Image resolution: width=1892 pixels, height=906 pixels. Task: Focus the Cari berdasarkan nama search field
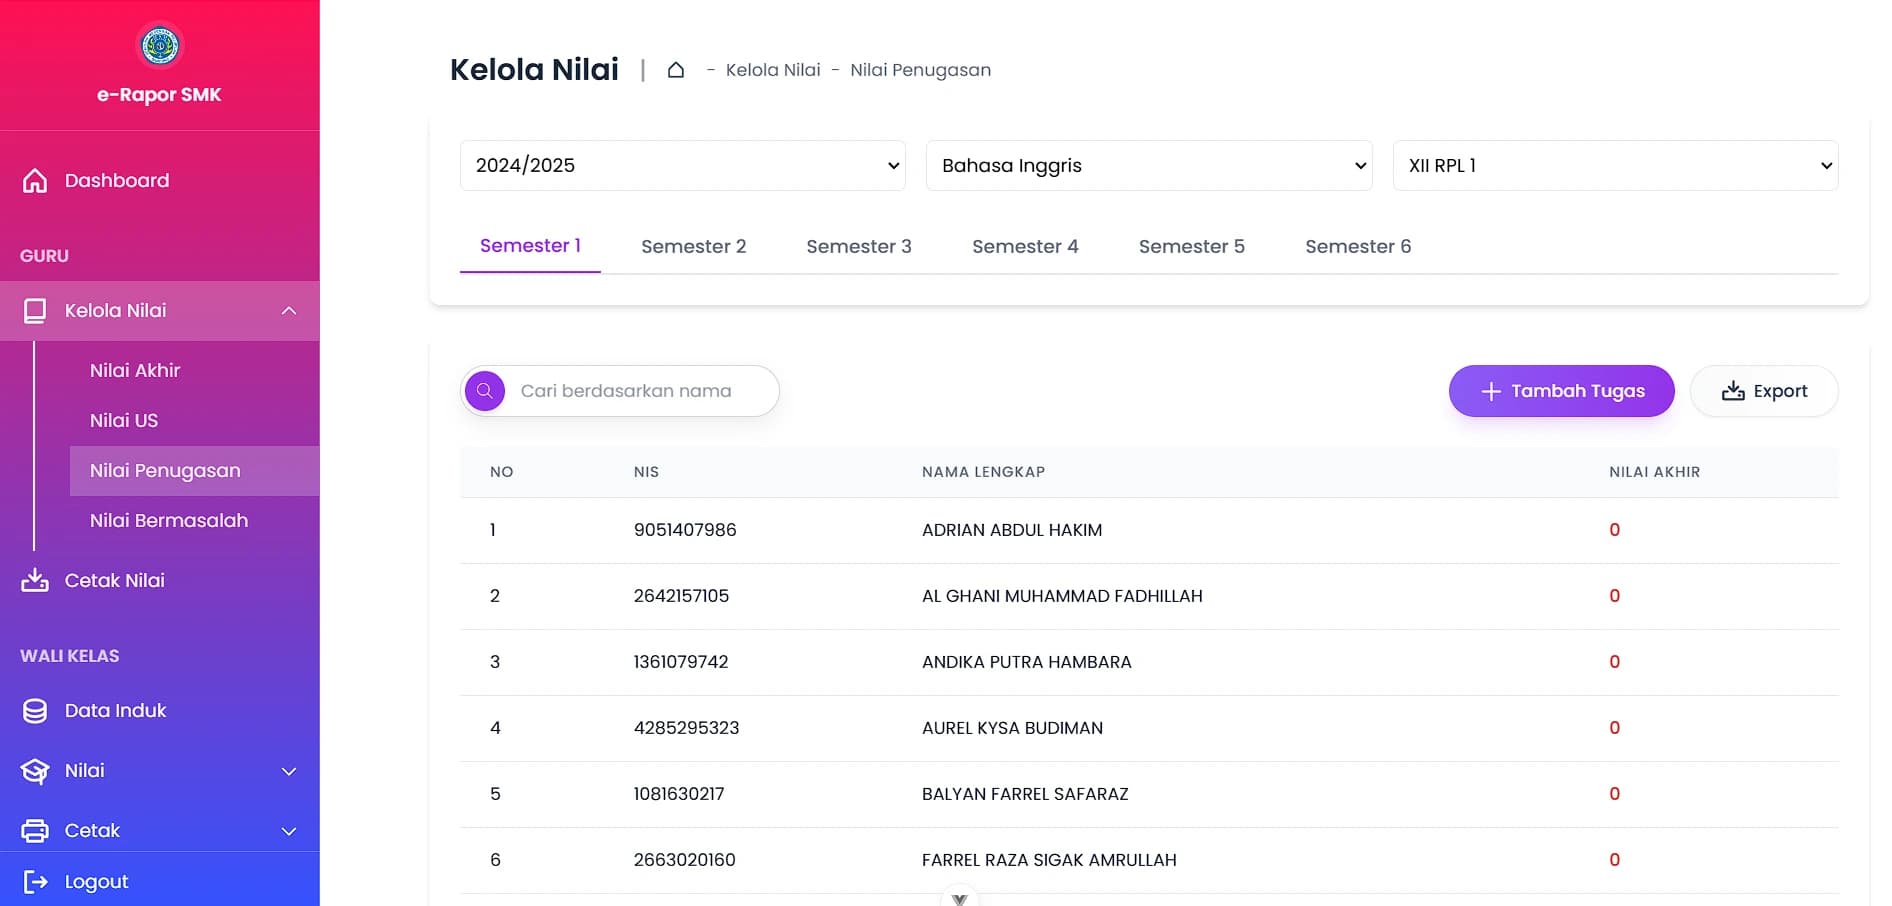click(640, 391)
